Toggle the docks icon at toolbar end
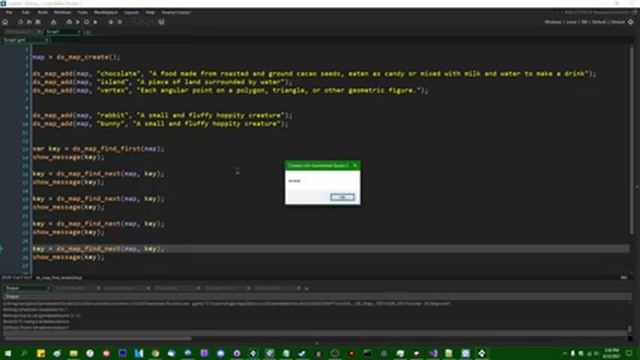The width and height of the screenshot is (640, 360). point(161,22)
